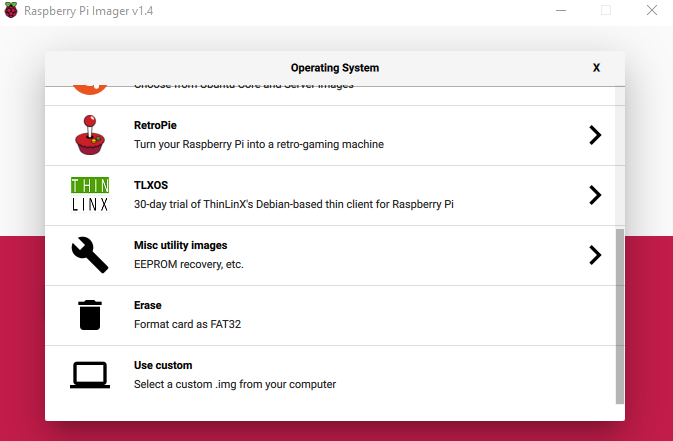This screenshot has width=673, height=441.
Task: Select the RetroPie entry title
Action: coord(155,125)
